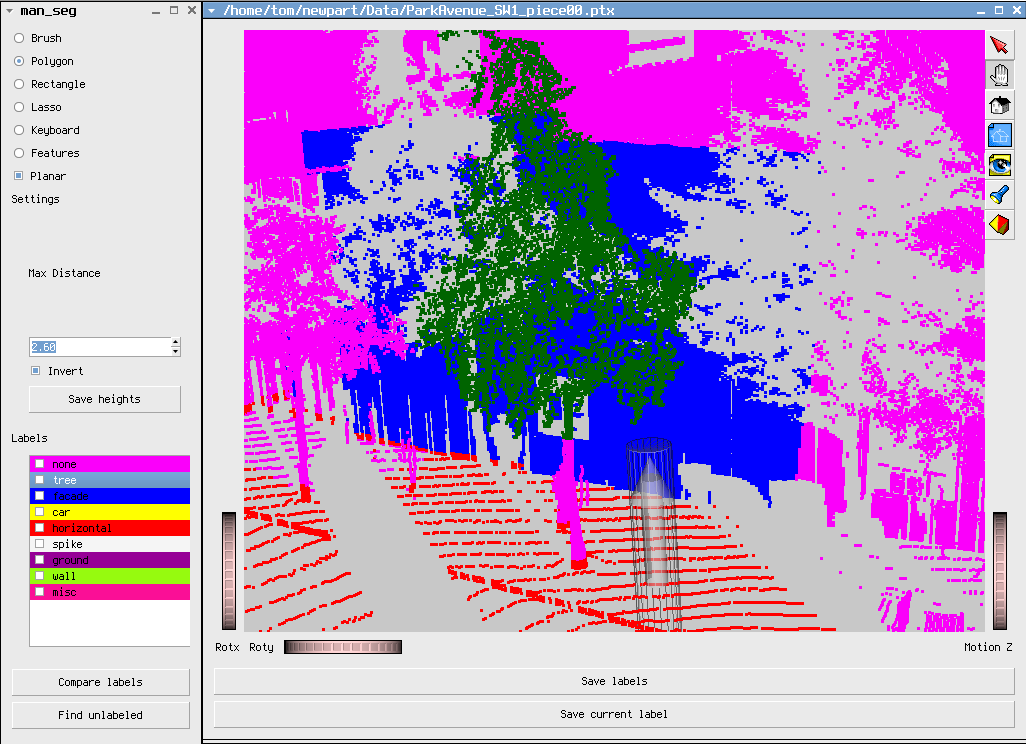Select the red arrow pick tool

point(999,46)
